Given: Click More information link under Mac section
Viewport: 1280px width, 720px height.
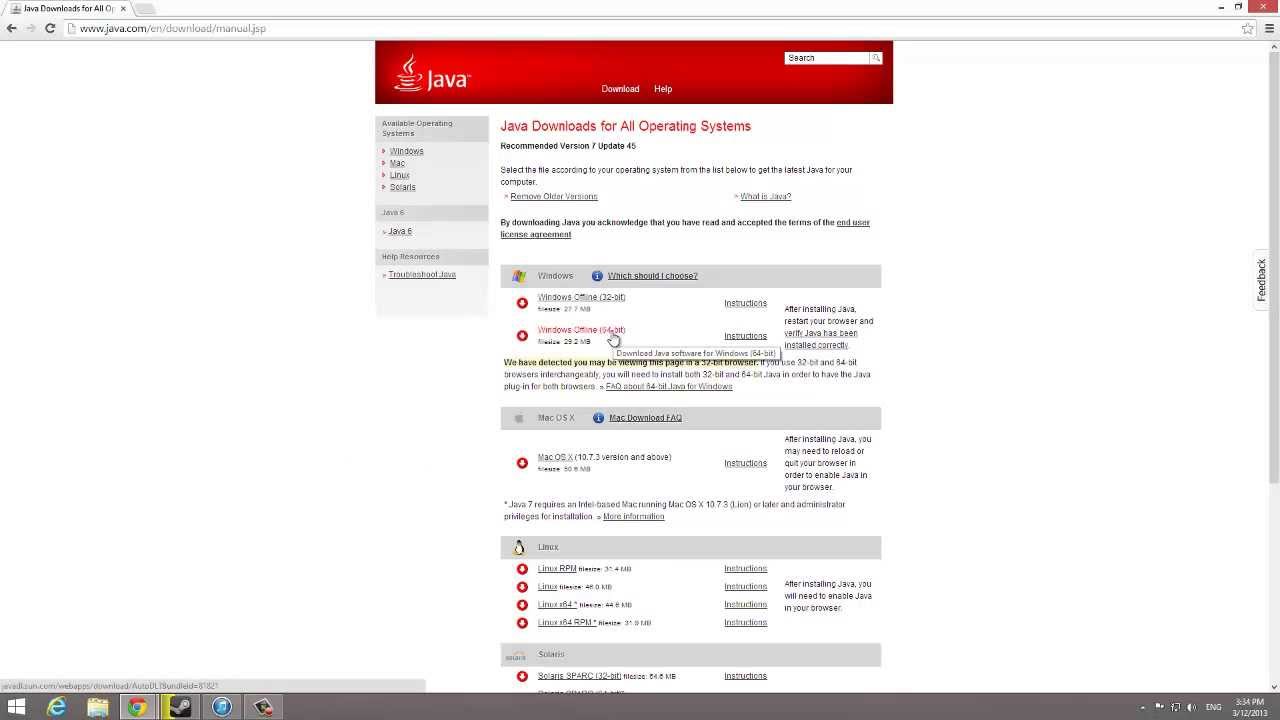Looking at the screenshot, I should coord(634,516).
